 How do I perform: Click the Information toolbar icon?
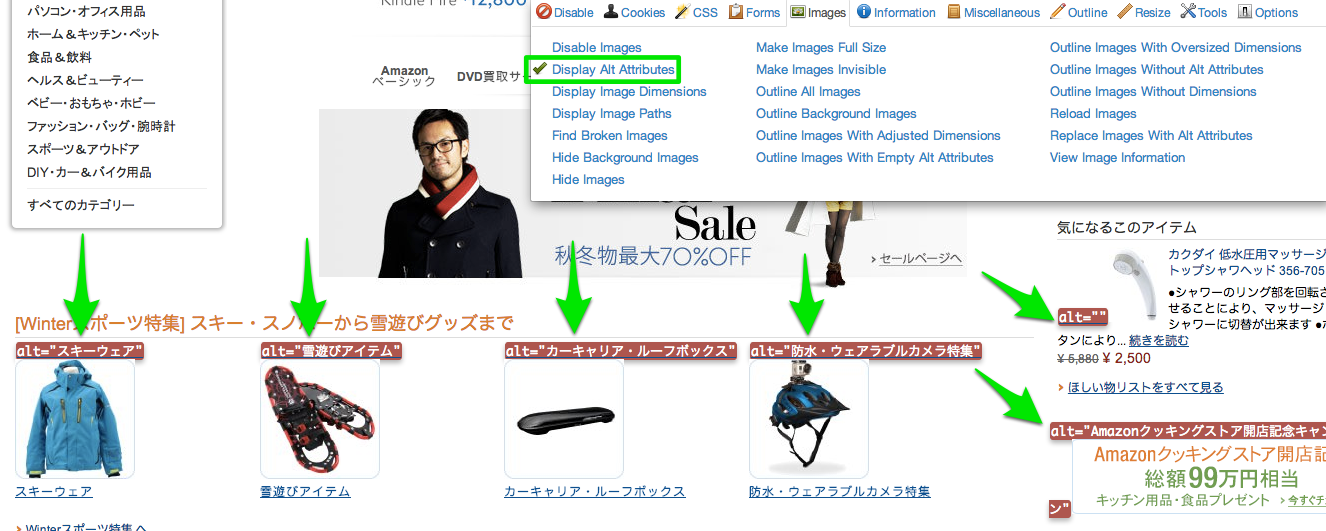pyautogui.click(x=864, y=12)
